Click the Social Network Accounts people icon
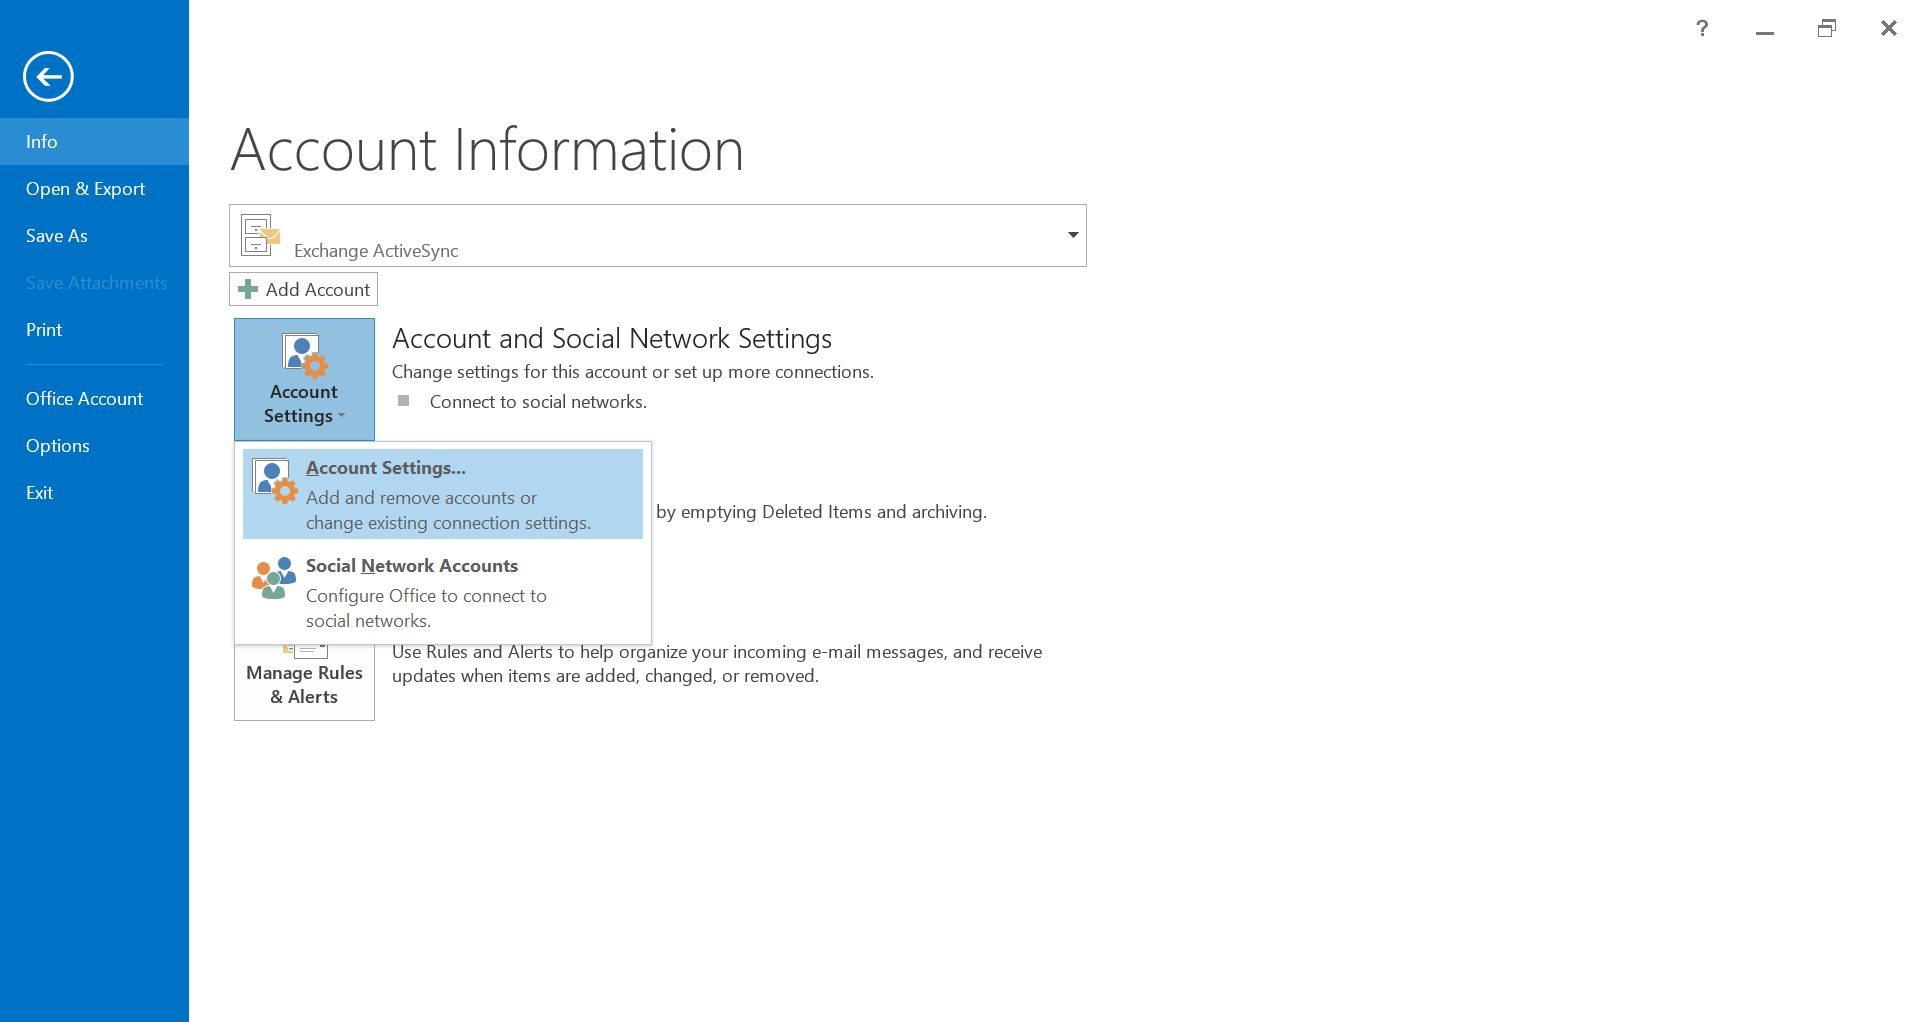 pyautogui.click(x=273, y=579)
